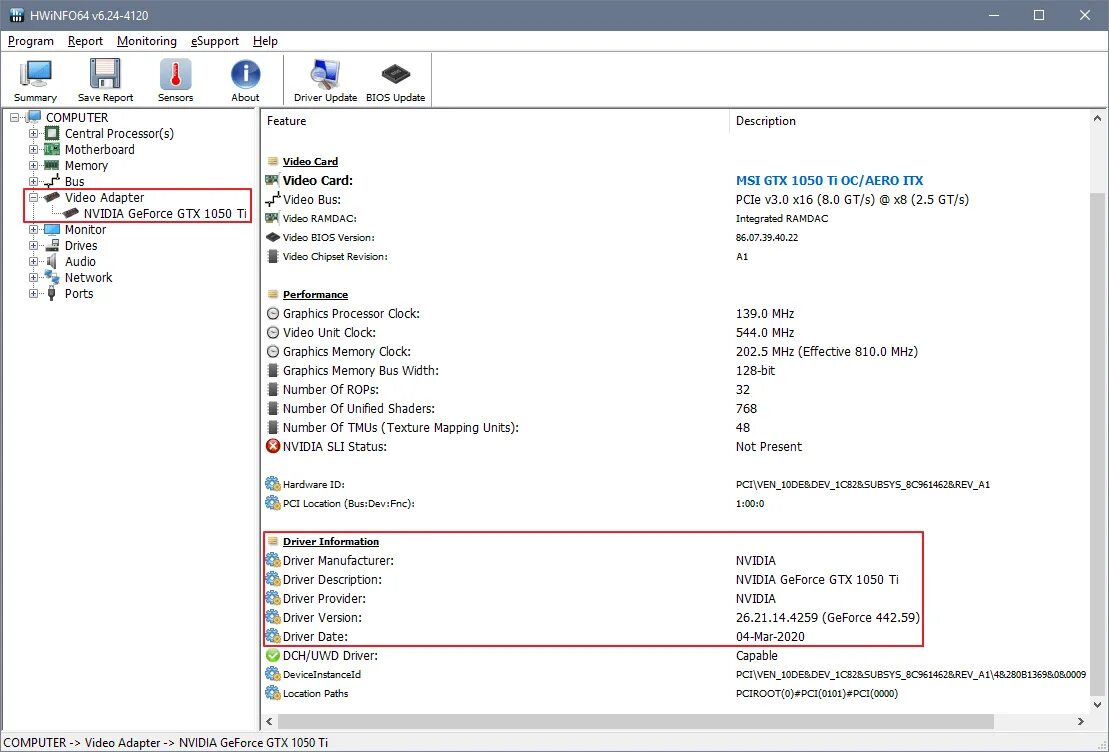Screen dimensions: 1109x752
Task: Click the vertical scrollbar up arrow
Action: tap(1097, 119)
